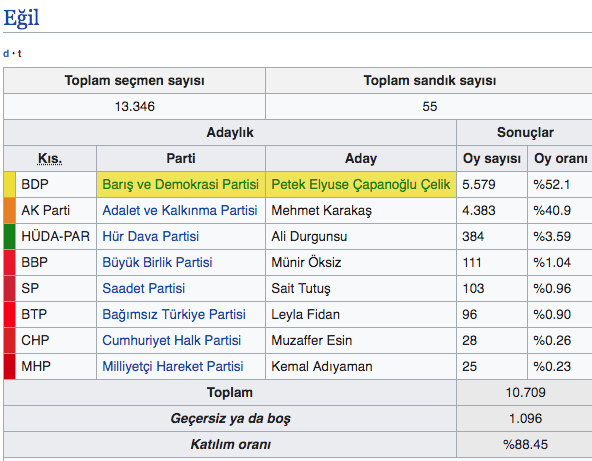The width and height of the screenshot is (592, 461).
Task: Open Bağımsız Türkiye Partisi link
Action: (x=174, y=315)
